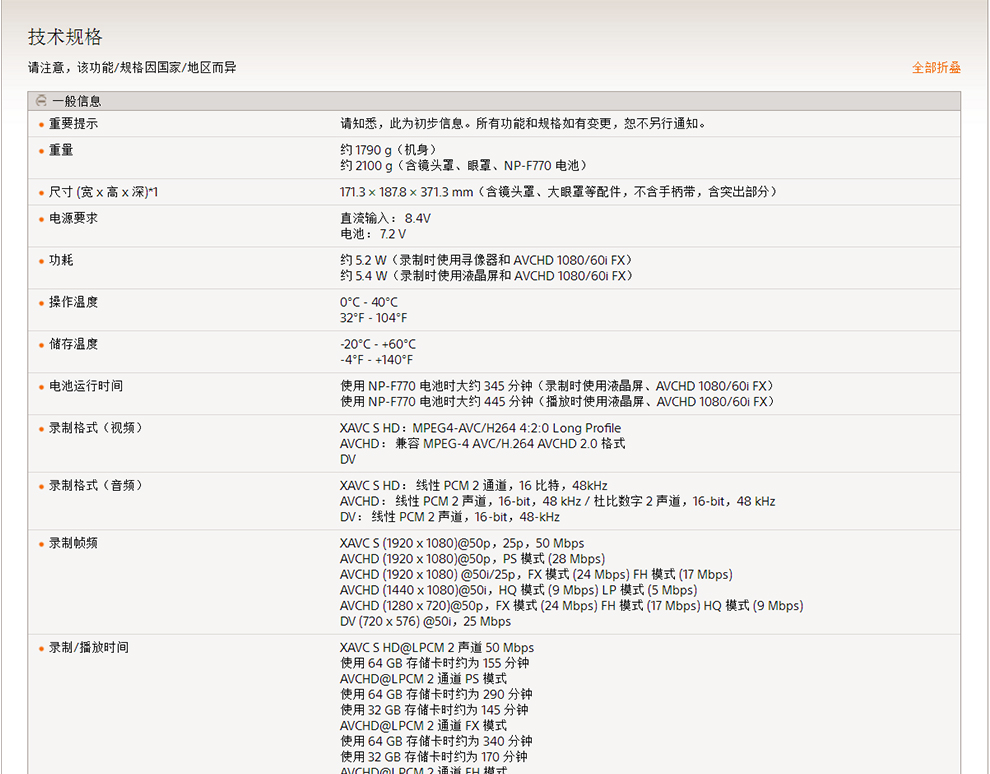Click the -20°C - +60°C value
This screenshot has height=774, width=990.
[x=378, y=344]
